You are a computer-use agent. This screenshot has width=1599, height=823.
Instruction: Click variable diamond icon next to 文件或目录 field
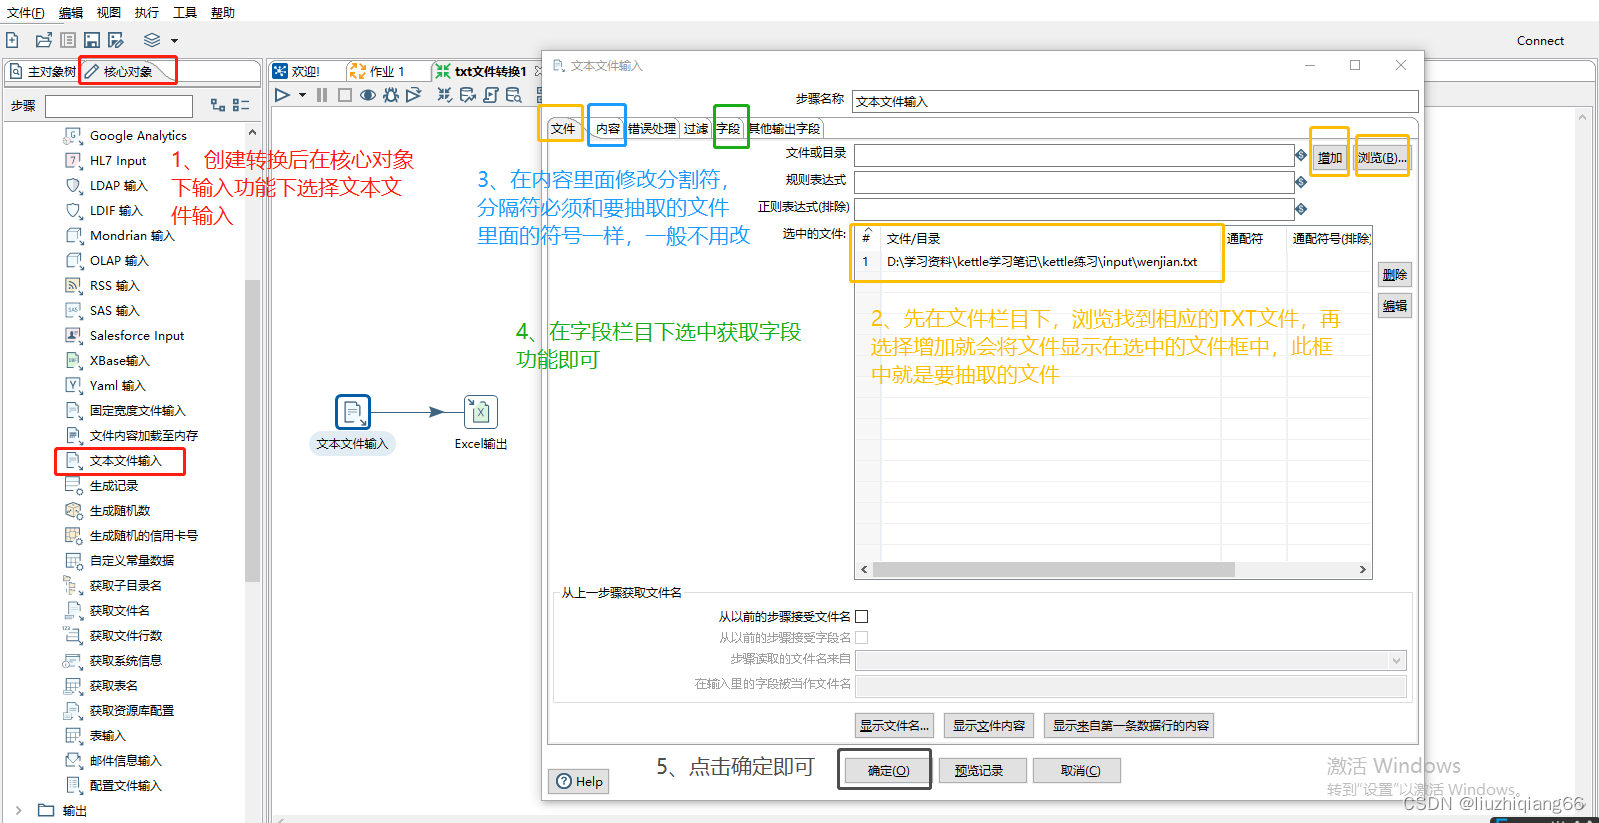tap(1301, 155)
